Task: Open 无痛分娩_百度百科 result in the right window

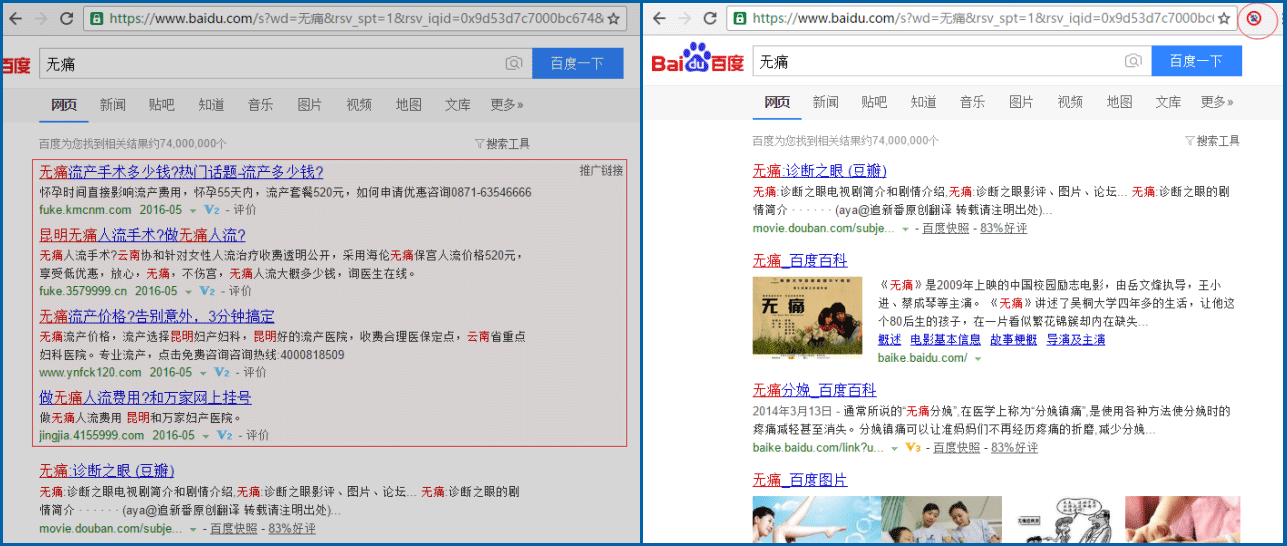Action: point(815,390)
